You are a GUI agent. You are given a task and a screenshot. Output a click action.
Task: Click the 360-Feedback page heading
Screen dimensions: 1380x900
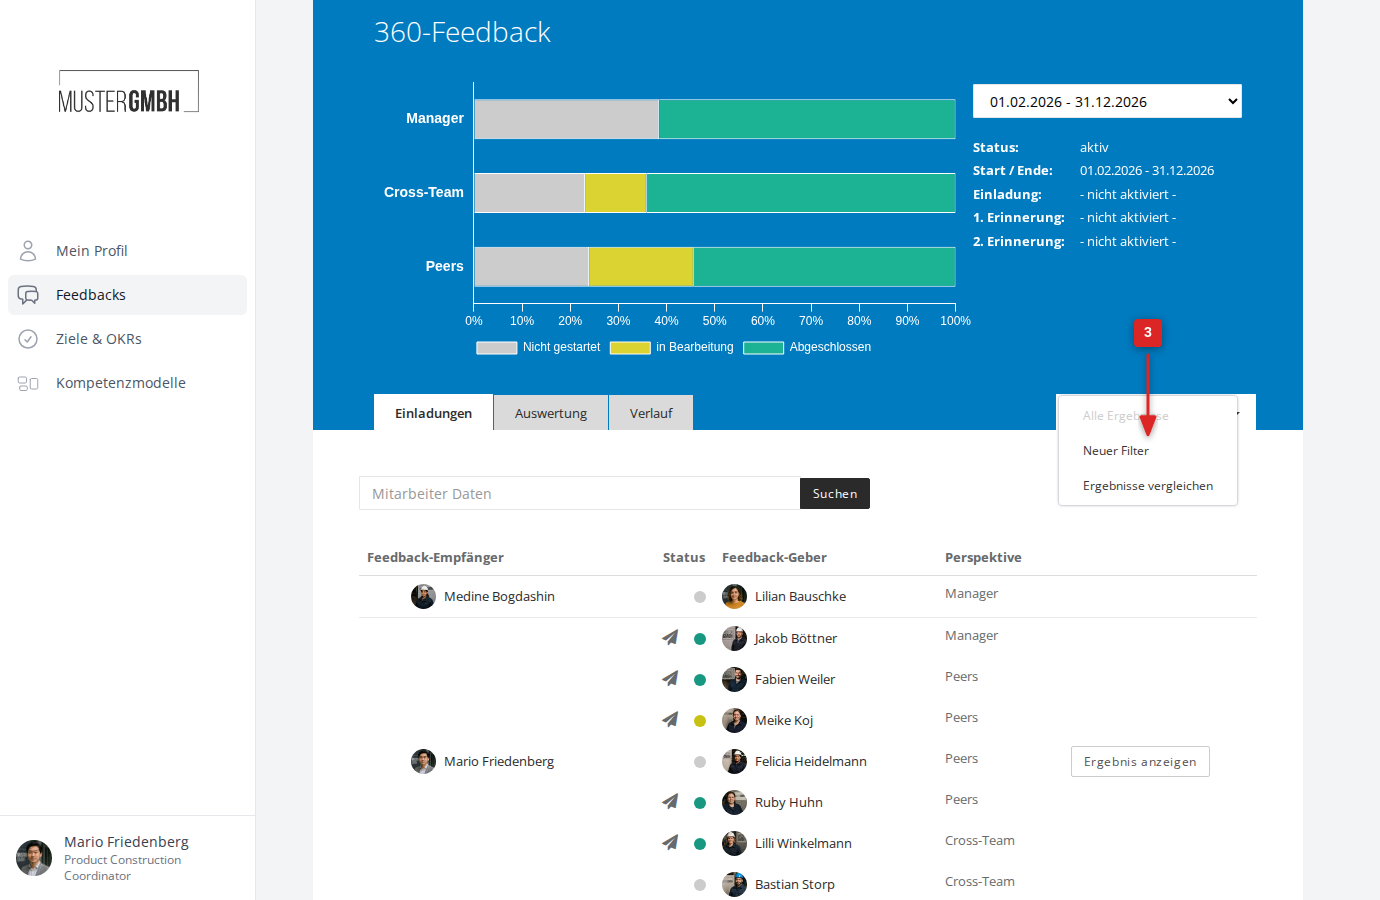[x=462, y=32]
